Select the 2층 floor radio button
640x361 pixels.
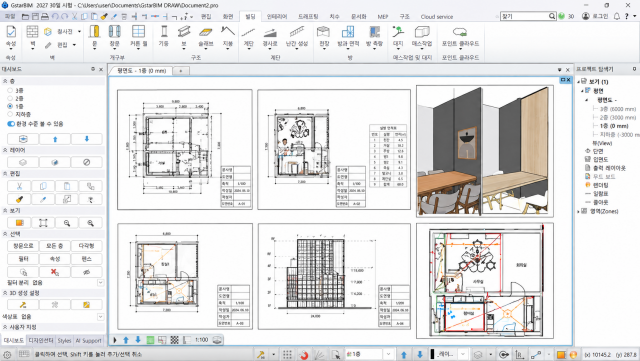[x=10, y=98]
